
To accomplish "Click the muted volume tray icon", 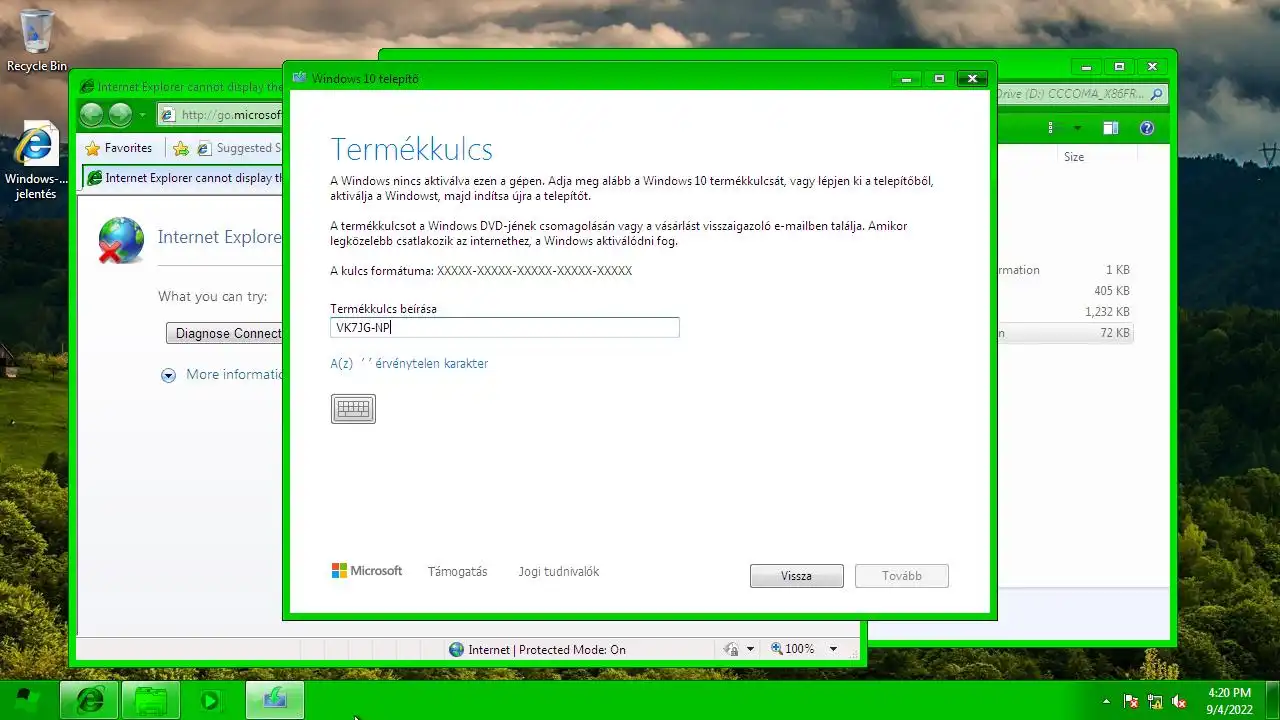I will tap(1180, 701).
